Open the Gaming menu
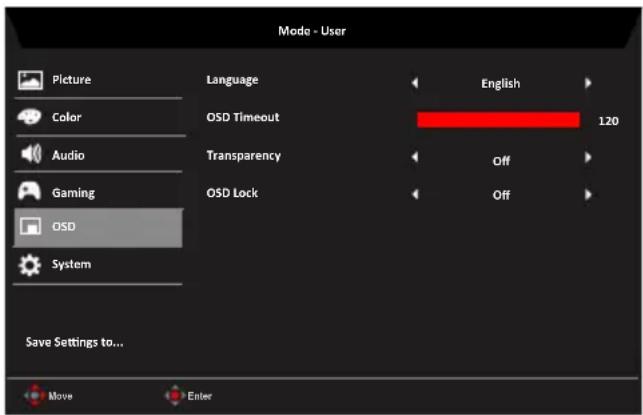Image resolution: width=643 pixels, height=415 pixels. click(x=98, y=192)
